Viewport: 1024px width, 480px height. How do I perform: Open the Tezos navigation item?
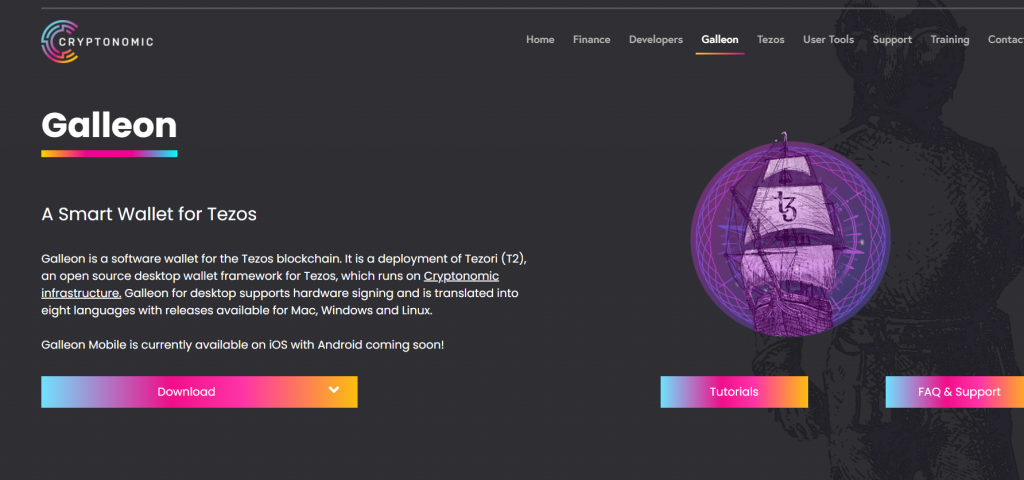[x=771, y=40]
